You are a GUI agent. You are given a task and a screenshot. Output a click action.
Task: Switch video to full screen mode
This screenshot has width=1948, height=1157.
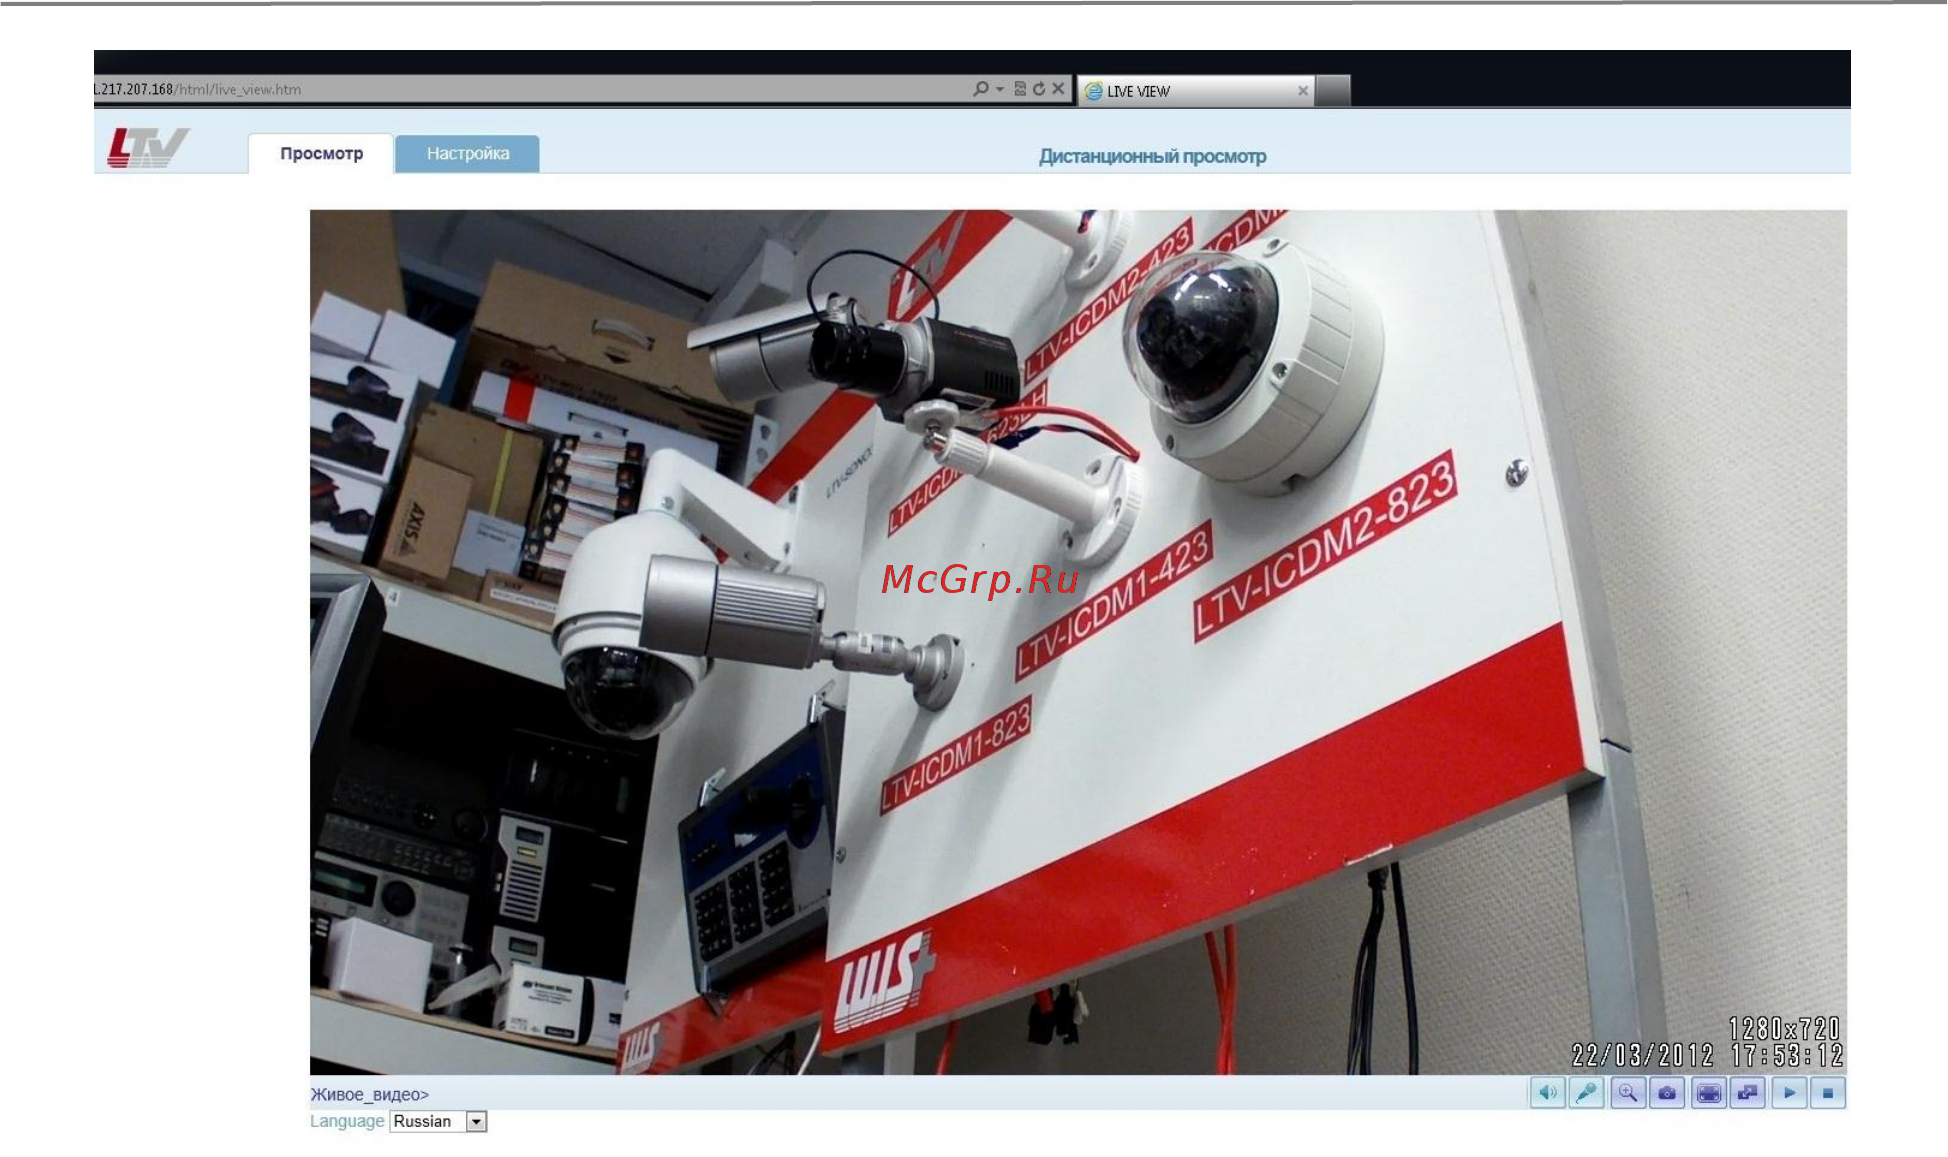[1708, 1093]
